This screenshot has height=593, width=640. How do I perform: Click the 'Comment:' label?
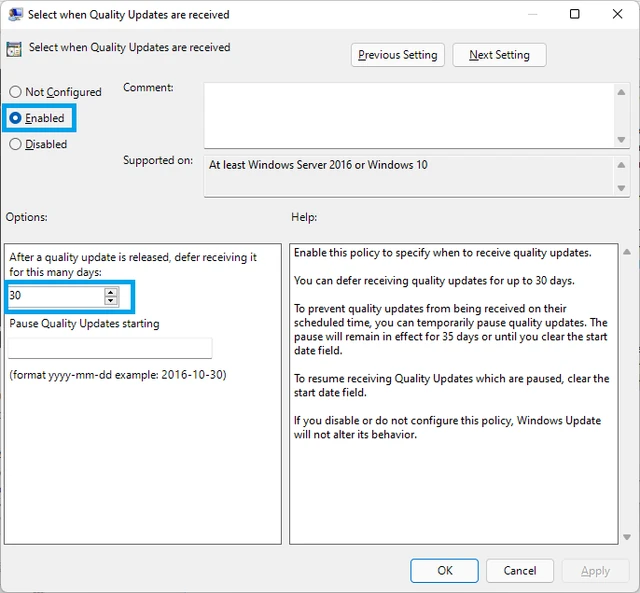(148, 87)
